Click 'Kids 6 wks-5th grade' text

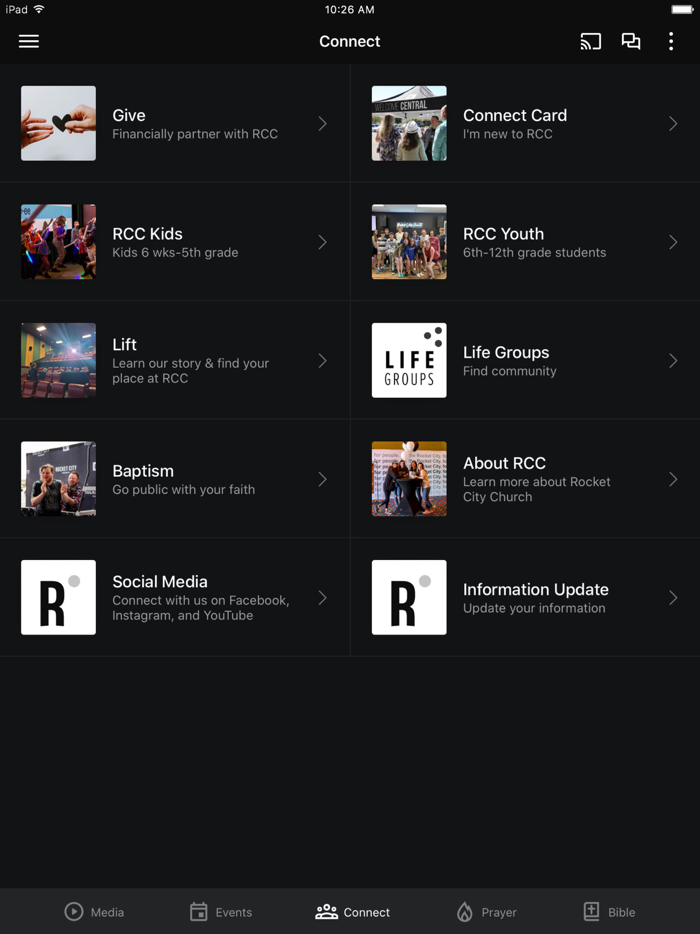(x=175, y=253)
